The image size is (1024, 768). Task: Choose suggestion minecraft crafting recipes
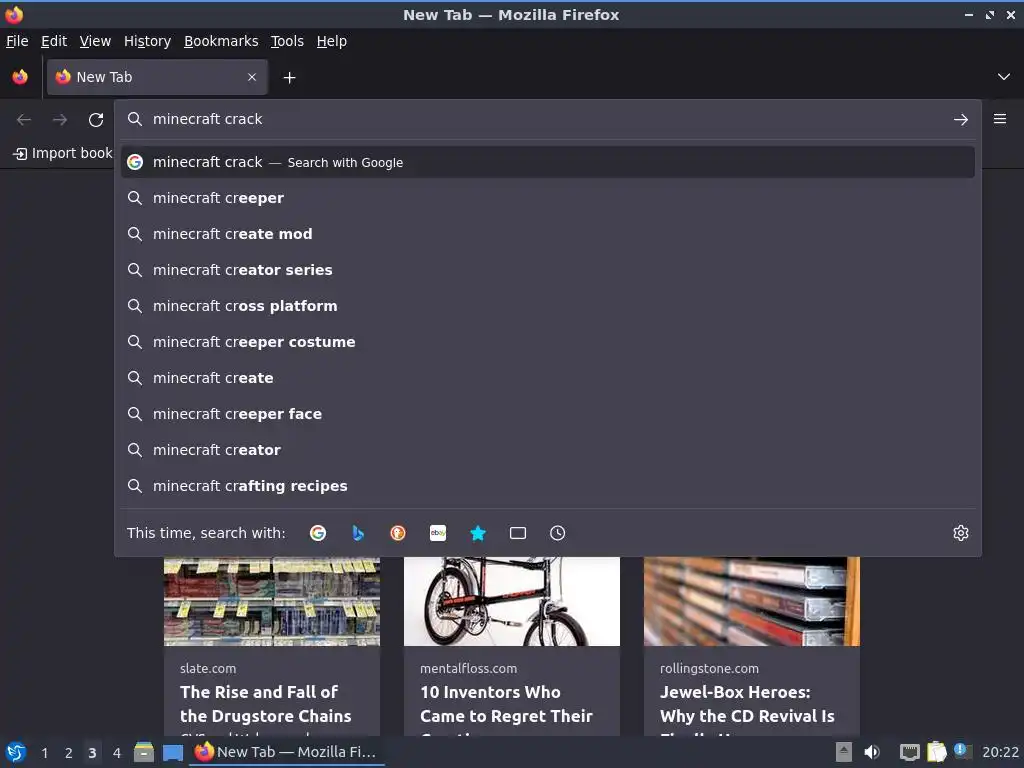547,485
